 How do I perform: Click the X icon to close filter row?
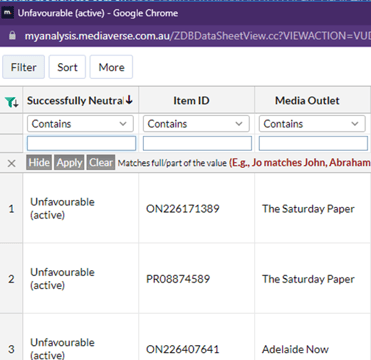(11, 163)
